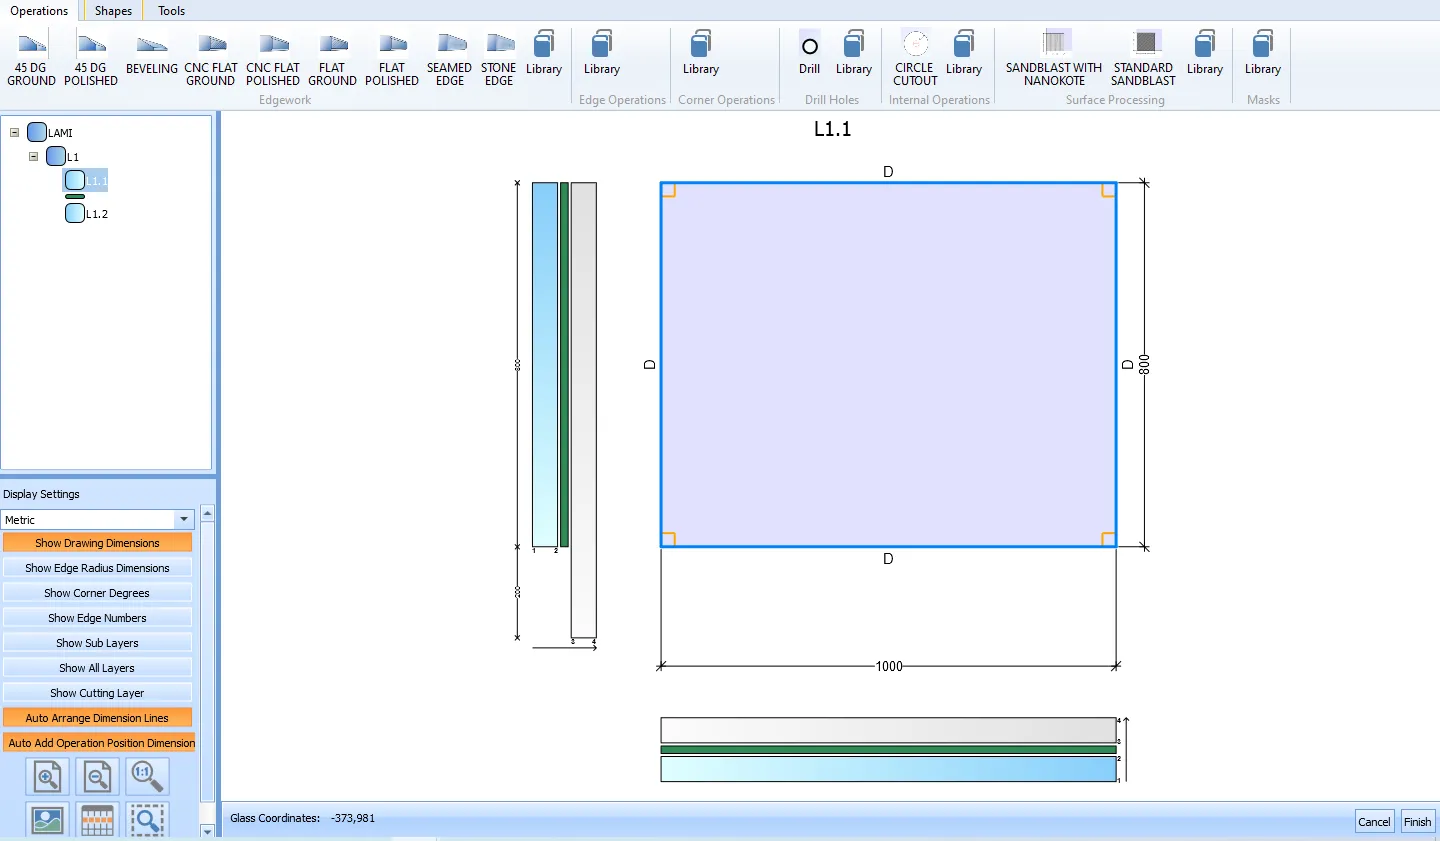Click the glass panel drawing area
This screenshot has height=841, width=1440.
[x=888, y=364]
